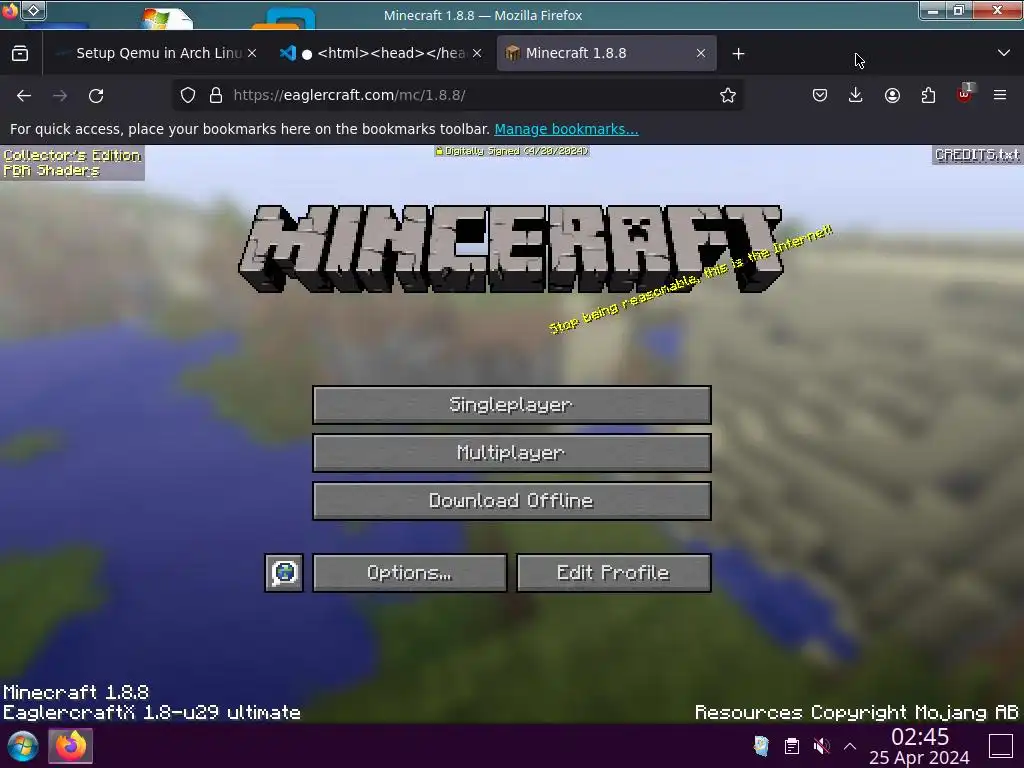
Task: Open Firefox View tab overview icon
Action: pyautogui.click(x=20, y=54)
